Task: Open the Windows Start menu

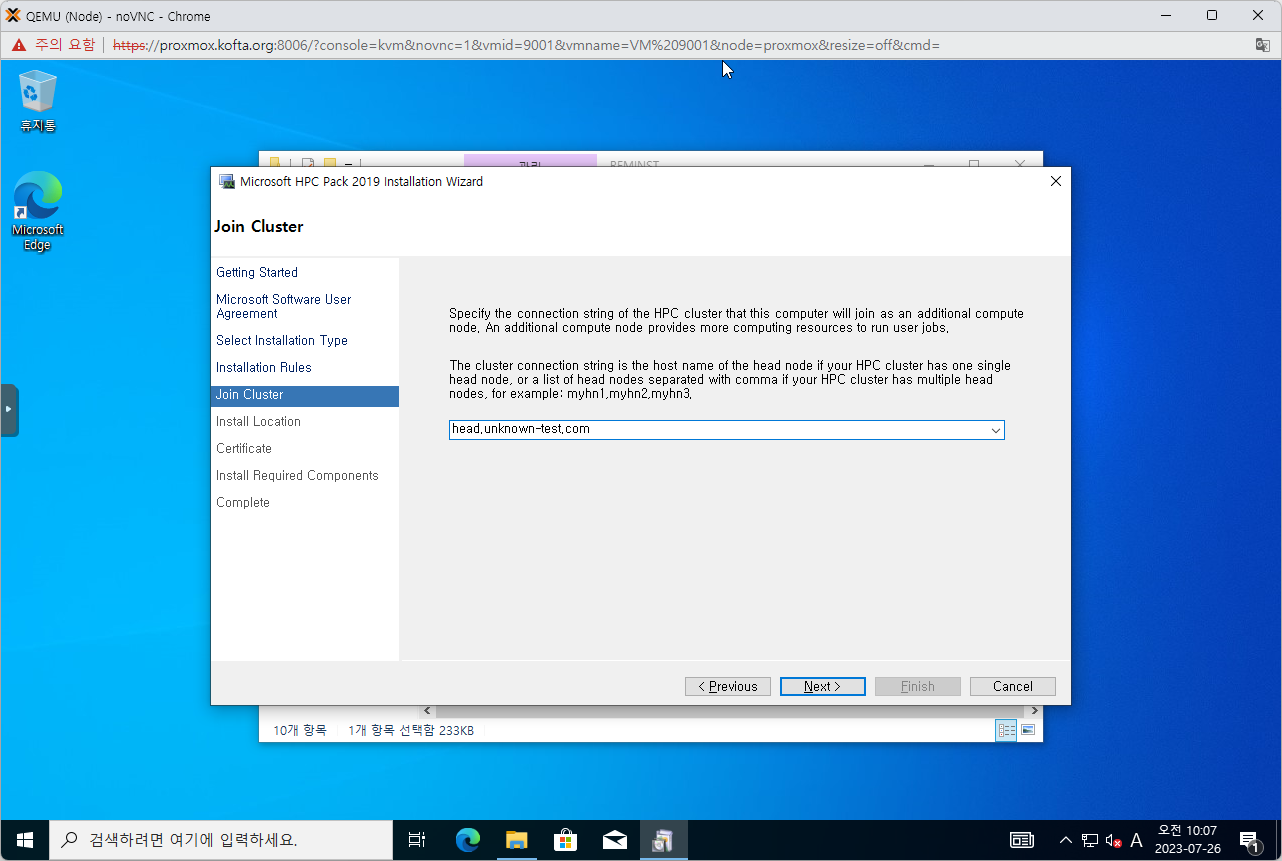Action: coord(25,840)
